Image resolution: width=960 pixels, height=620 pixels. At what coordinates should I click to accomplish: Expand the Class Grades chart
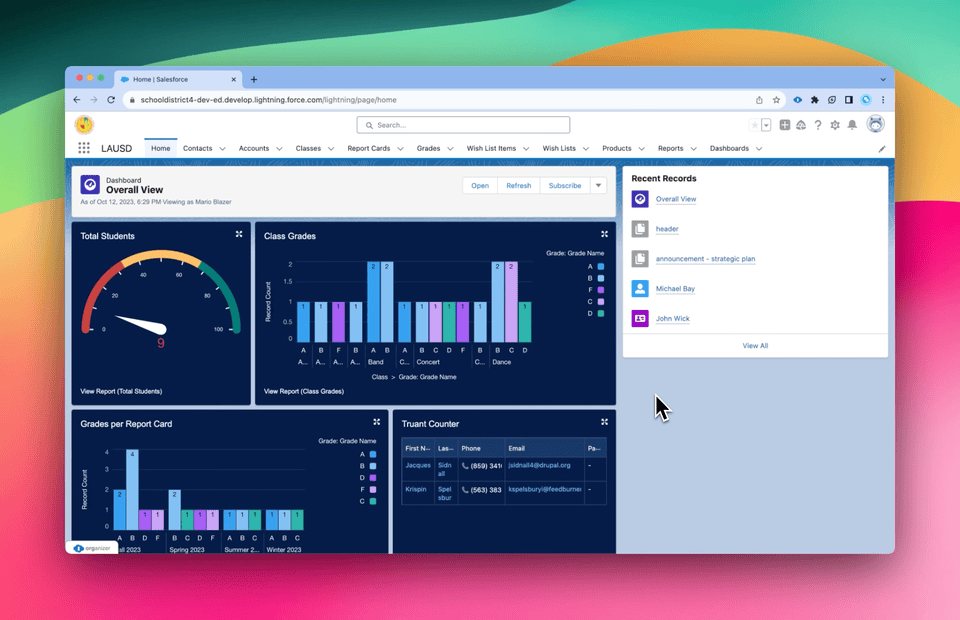coord(604,234)
